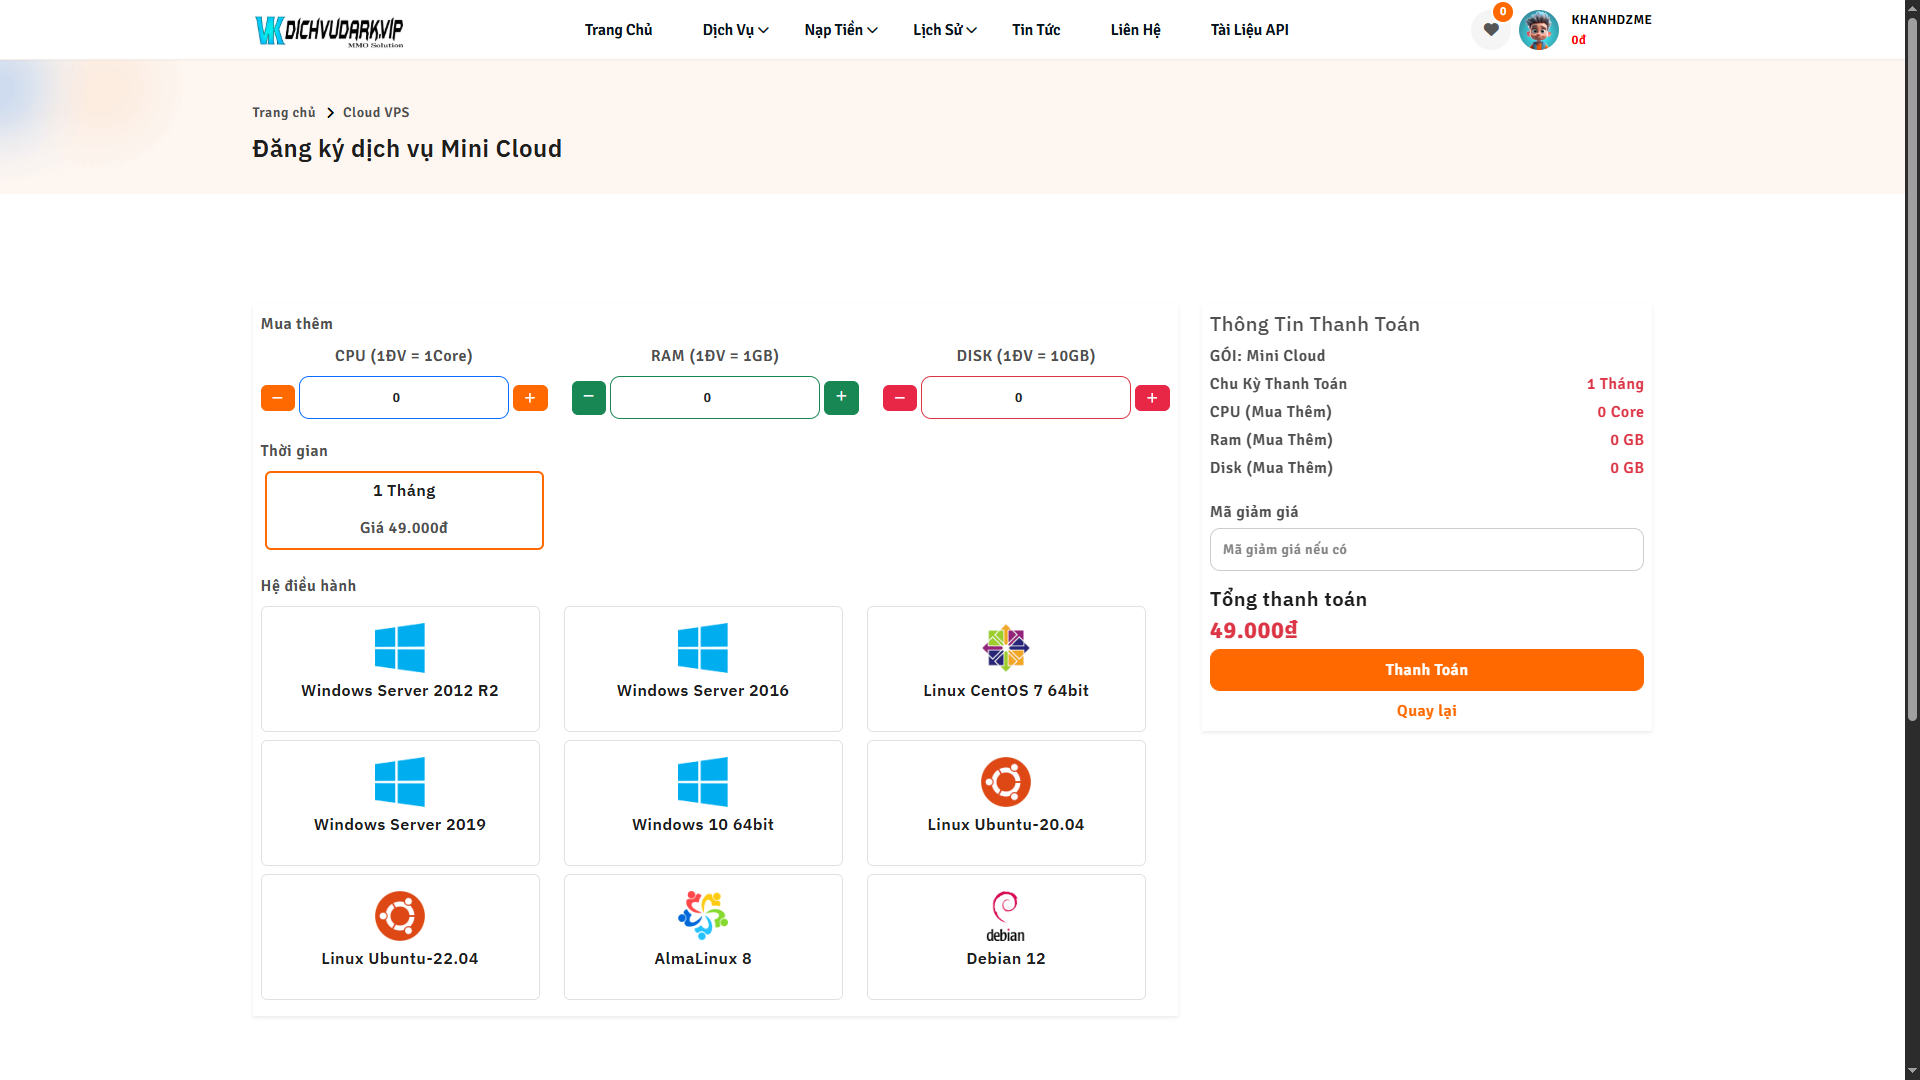Screen dimensions: 1920x1080
Task: Increase RAM with green plus button
Action: pyautogui.click(x=841, y=397)
